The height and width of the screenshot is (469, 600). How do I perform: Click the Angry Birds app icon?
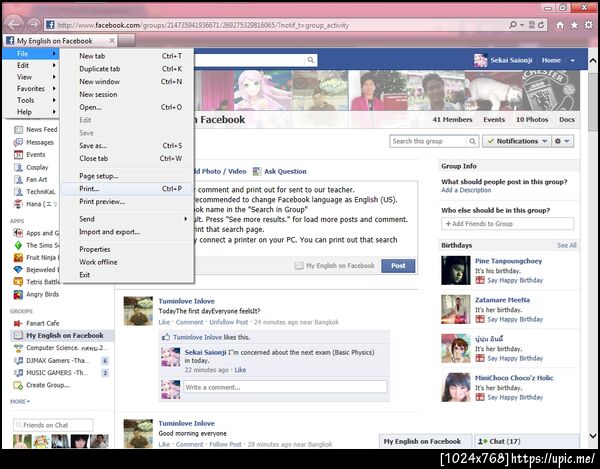point(18,294)
